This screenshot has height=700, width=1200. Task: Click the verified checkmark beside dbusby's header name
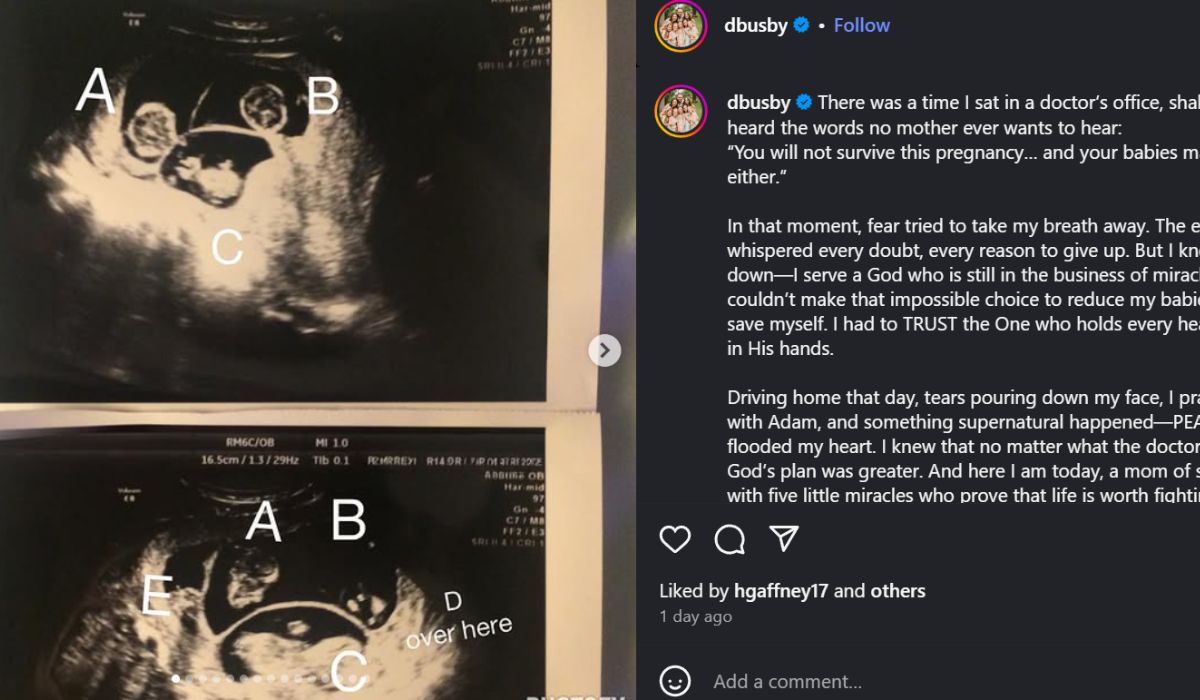pos(799,25)
